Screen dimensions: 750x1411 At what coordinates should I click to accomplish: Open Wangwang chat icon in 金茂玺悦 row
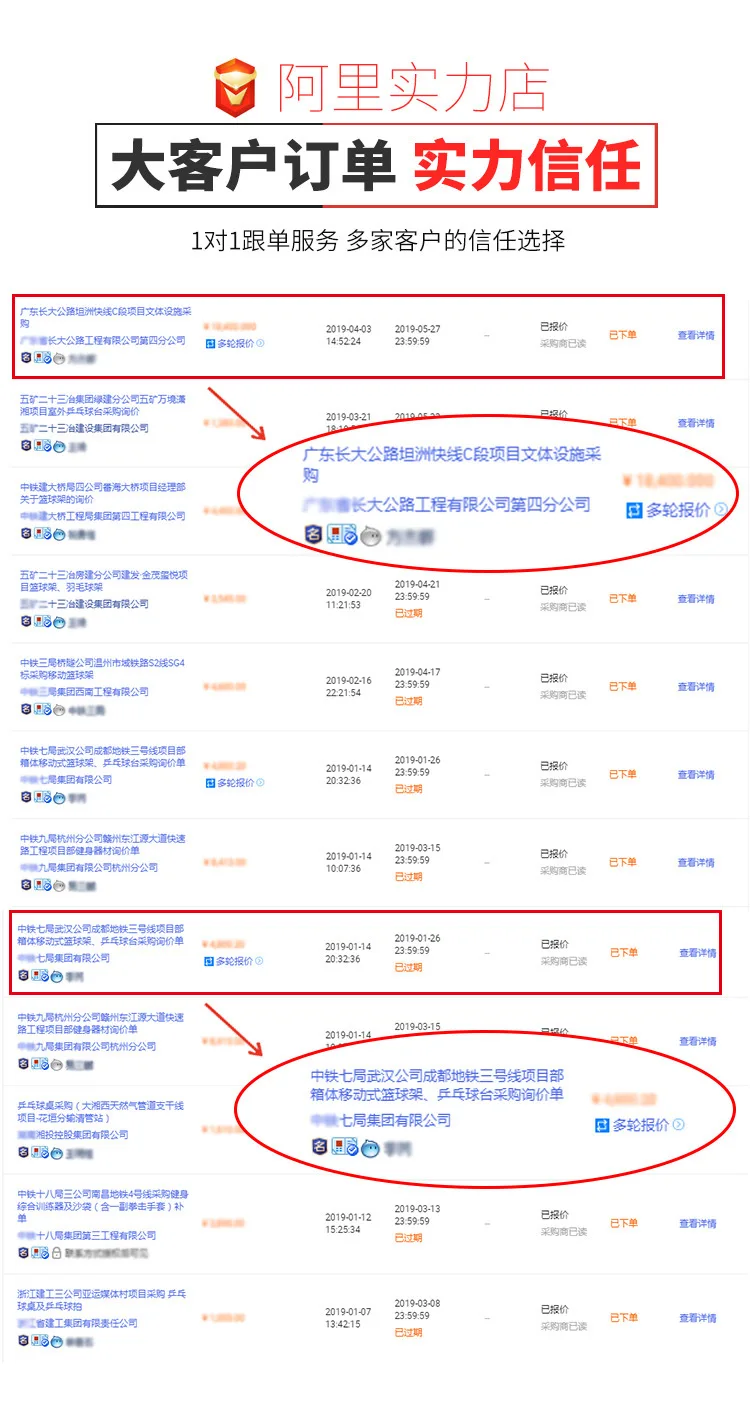[58, 621]
